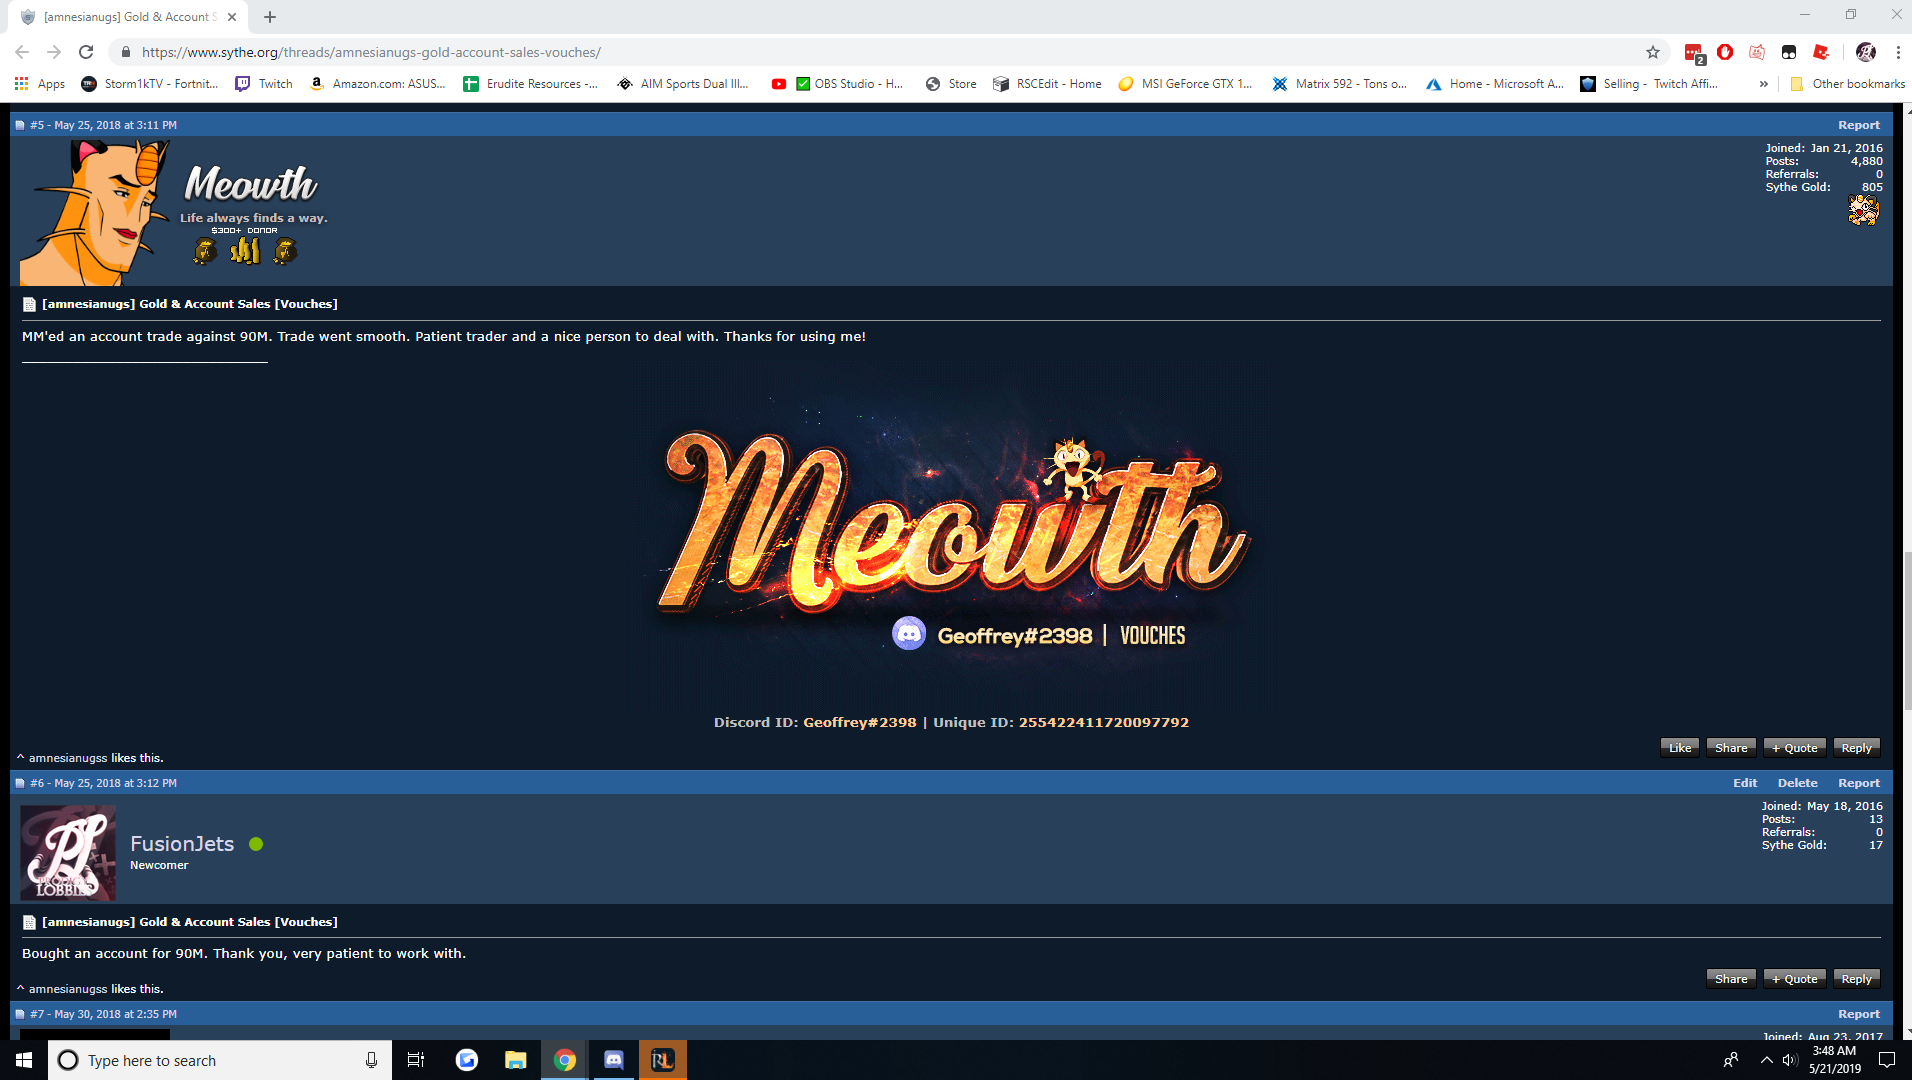Click the gold pile donor badge
The width and height of the screenshot is (1912, 1080).
pyautogui.click(x=245, y=250)
